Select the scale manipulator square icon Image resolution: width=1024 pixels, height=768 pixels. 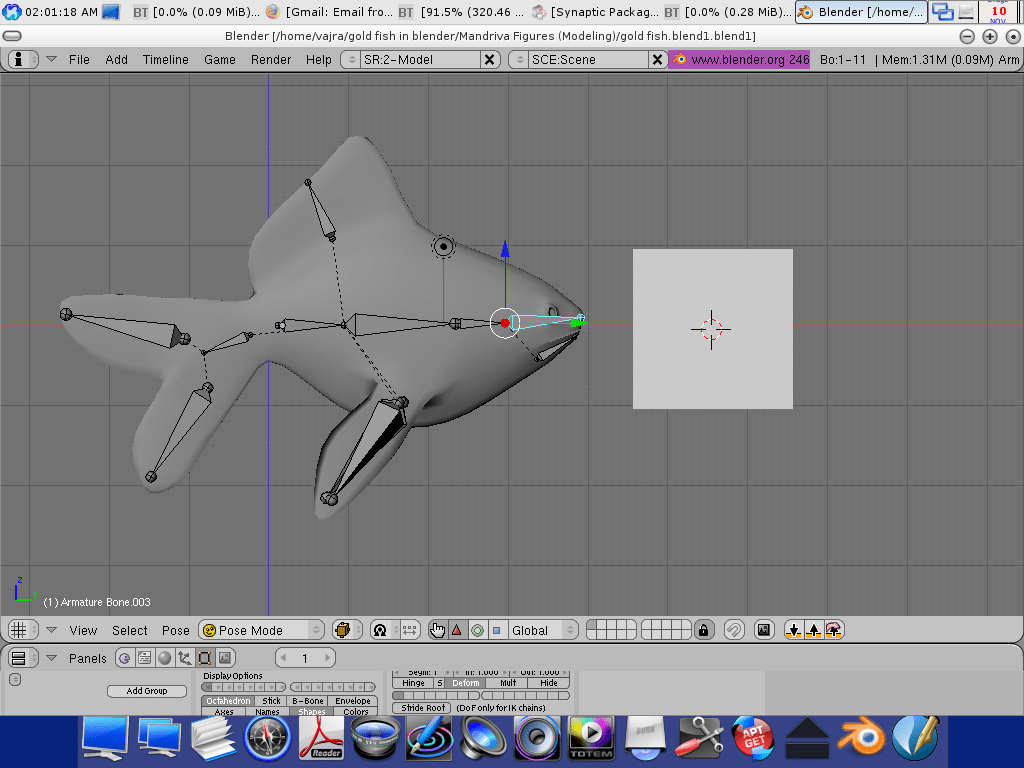tap(496, 630)
